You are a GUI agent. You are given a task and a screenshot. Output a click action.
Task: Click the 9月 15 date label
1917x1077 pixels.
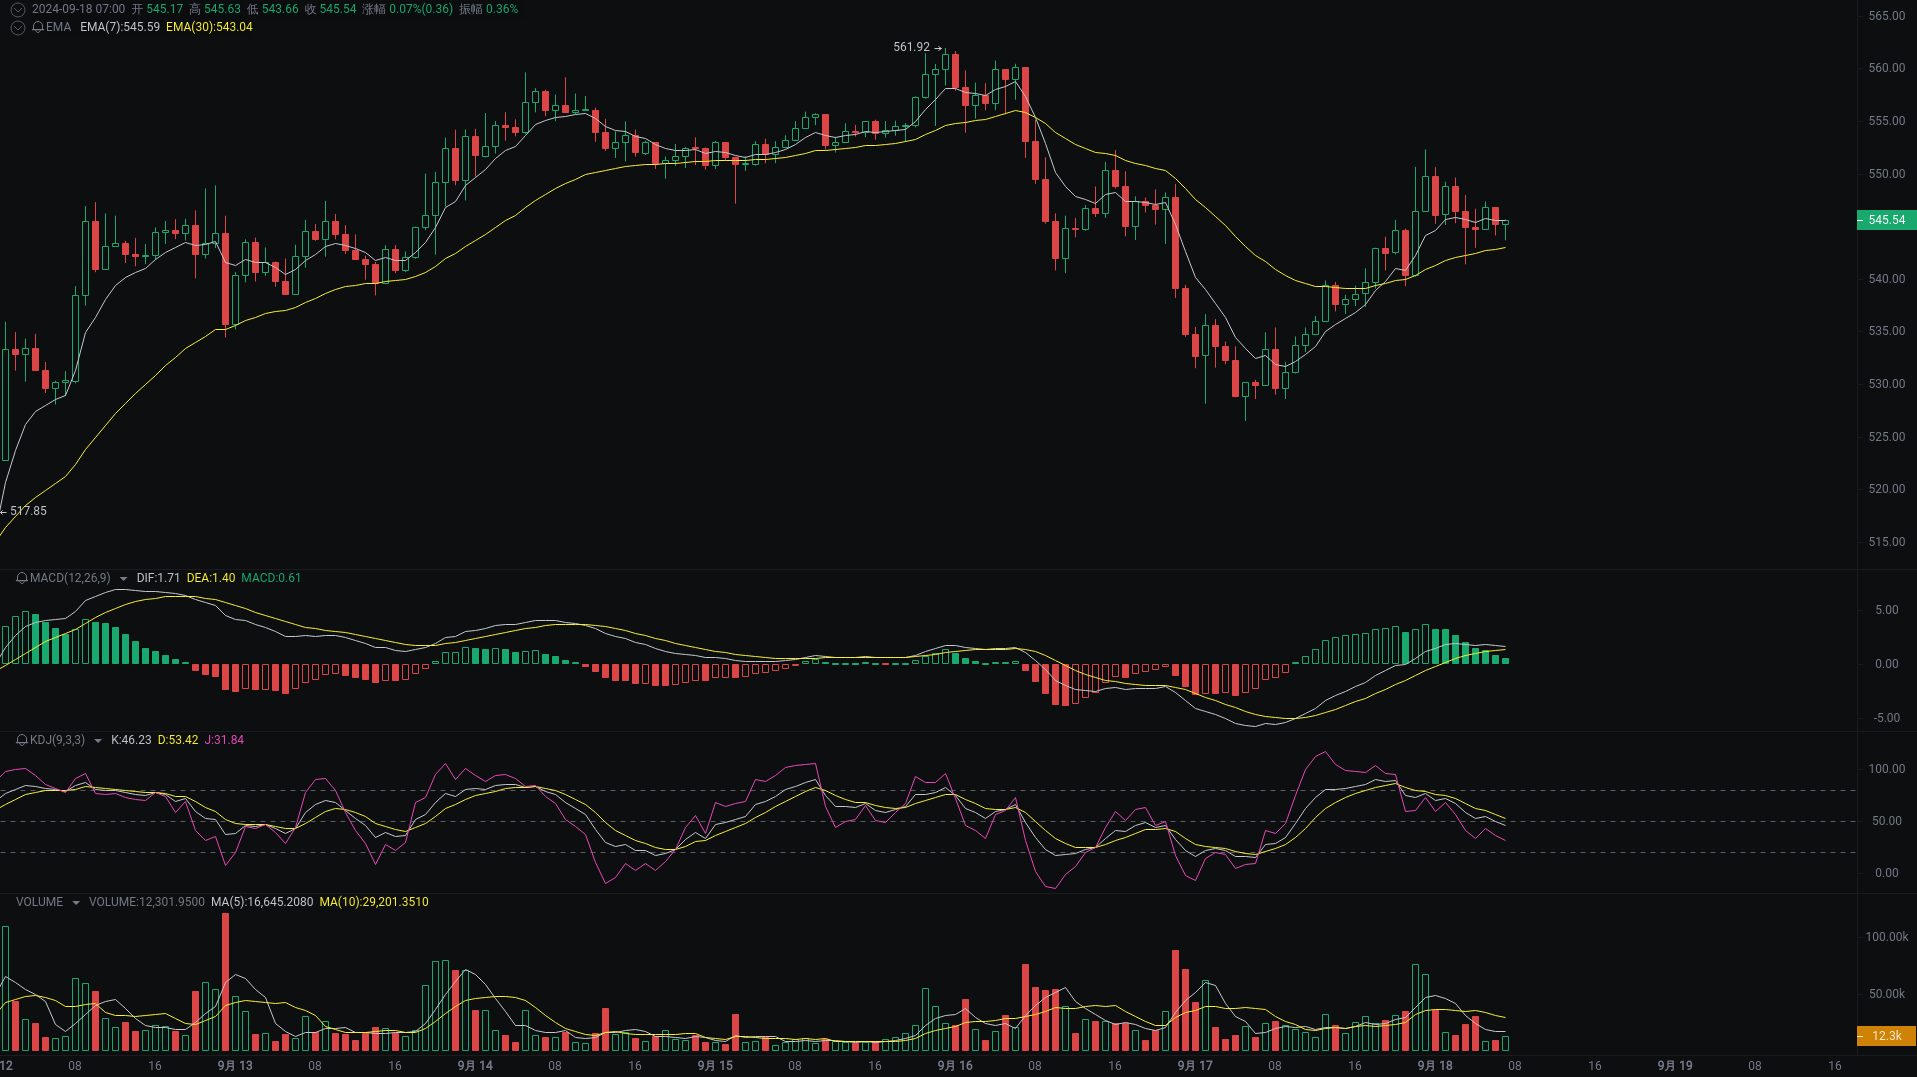[x=715, y=1066]
